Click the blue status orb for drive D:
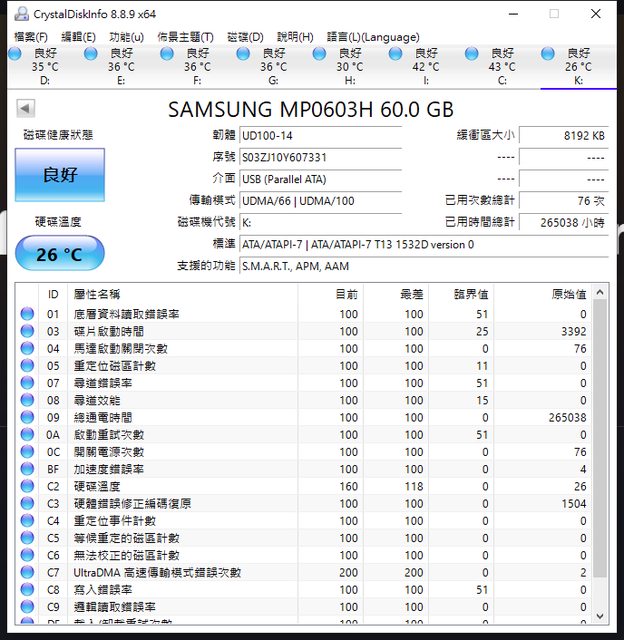The width and height of the screenshot is (624, 640). pyautogui.click(x=15, y=53)
